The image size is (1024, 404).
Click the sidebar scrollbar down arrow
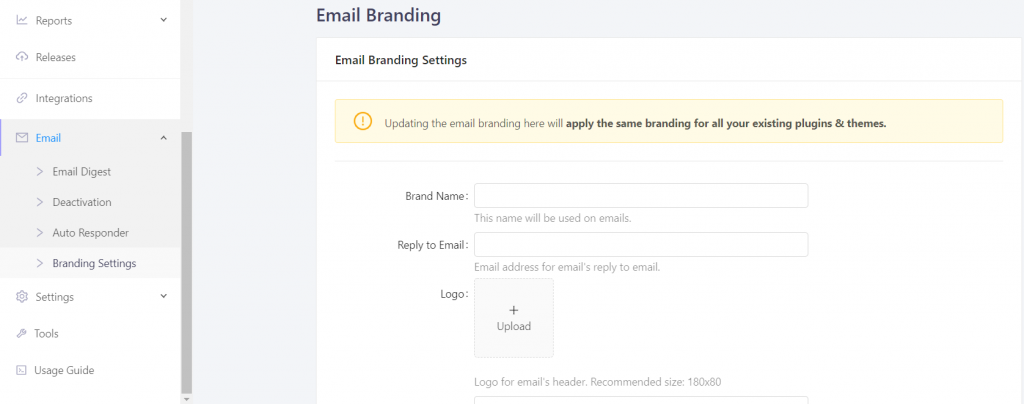pyautogui.click(x=186, y=398)
